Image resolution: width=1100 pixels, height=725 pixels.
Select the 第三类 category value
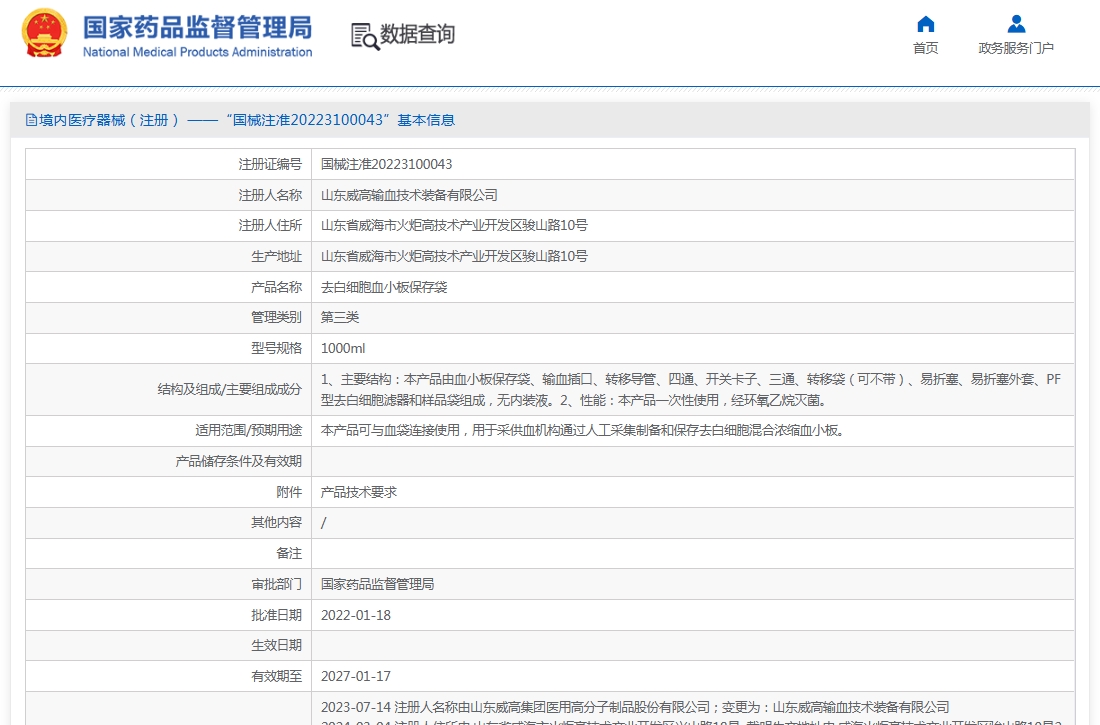point(340,317)
